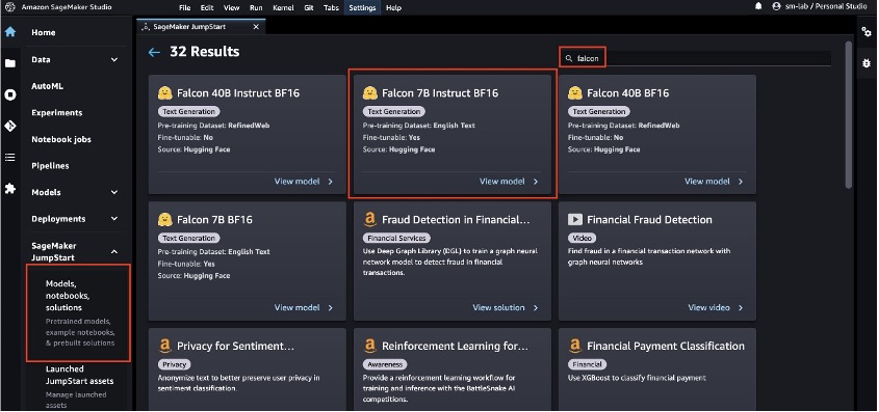Click the Falcon 7B BF16 emoji icon
Viewport: 879px width, 412px height.
pos(165,219)
